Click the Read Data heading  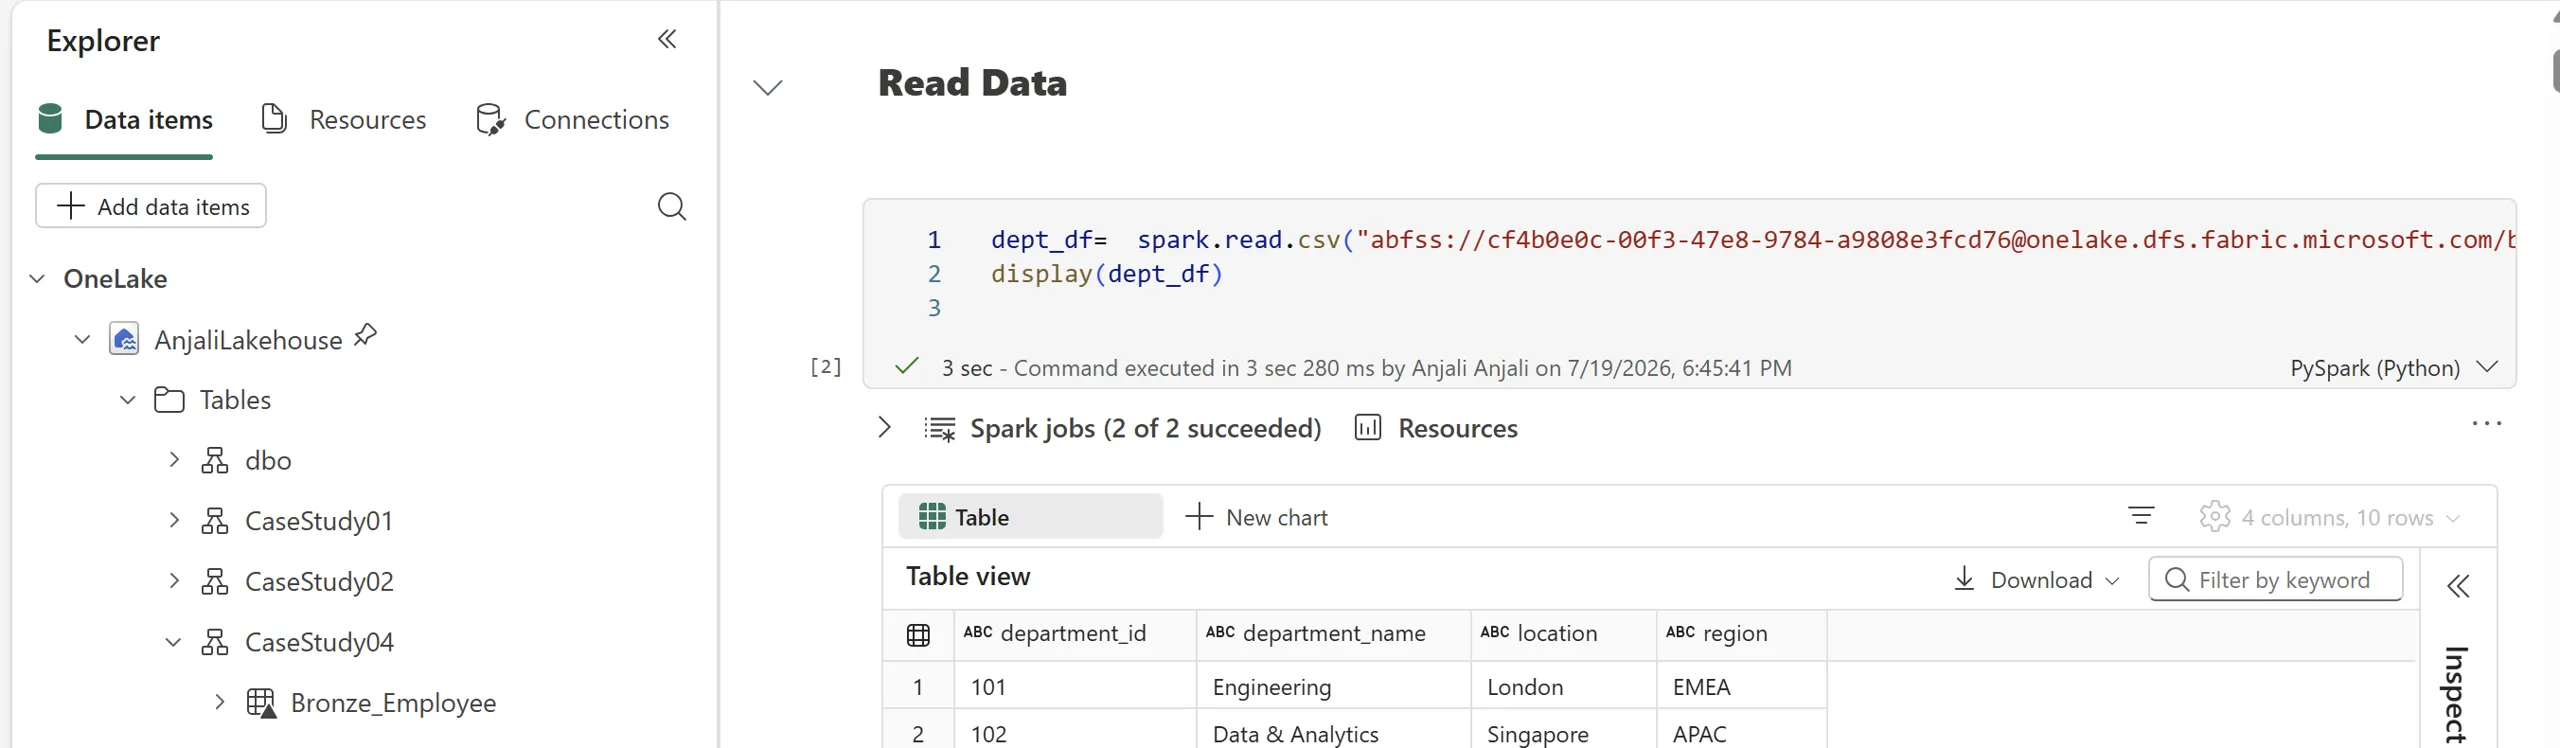coord(972,82)
